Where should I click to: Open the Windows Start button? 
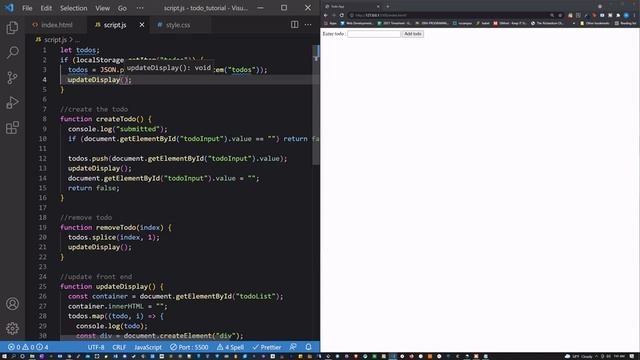[4, 356]
